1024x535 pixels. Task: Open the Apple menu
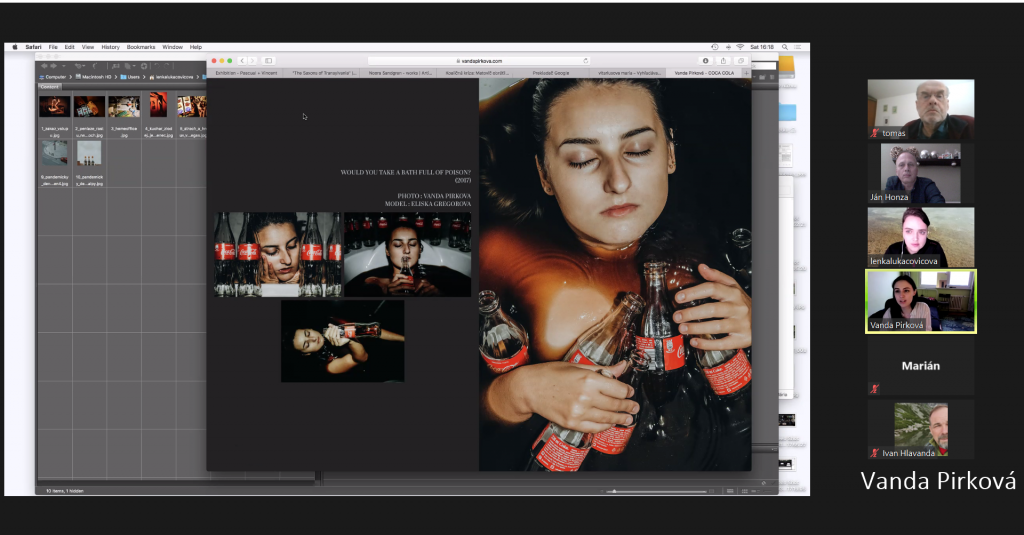(14, 47)
